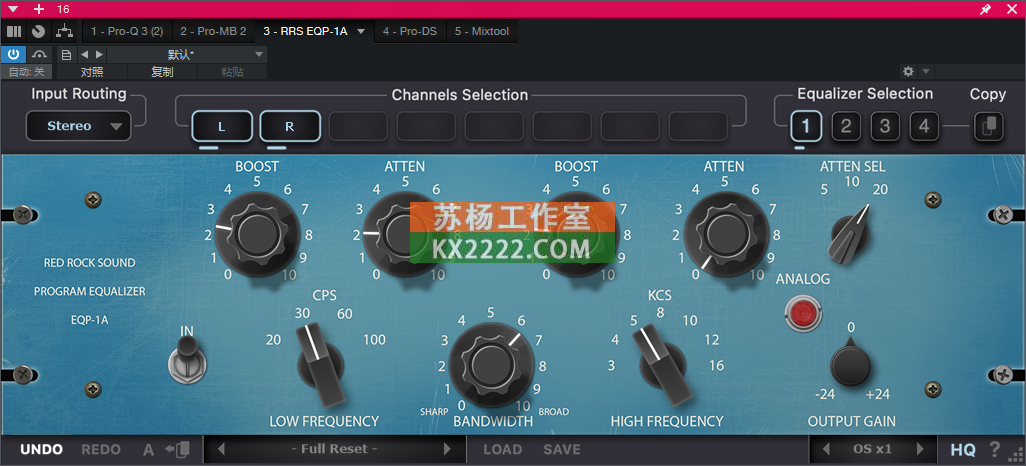Viewport: 1026px width, 466px height.
Task: Open the title bar dropdown triangle
Action: (14, 9)
